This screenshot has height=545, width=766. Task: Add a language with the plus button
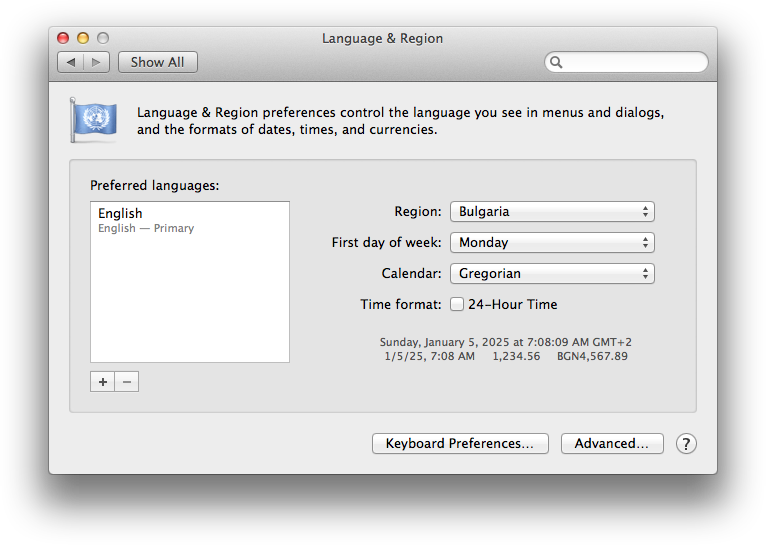click(x=102, y=382)
